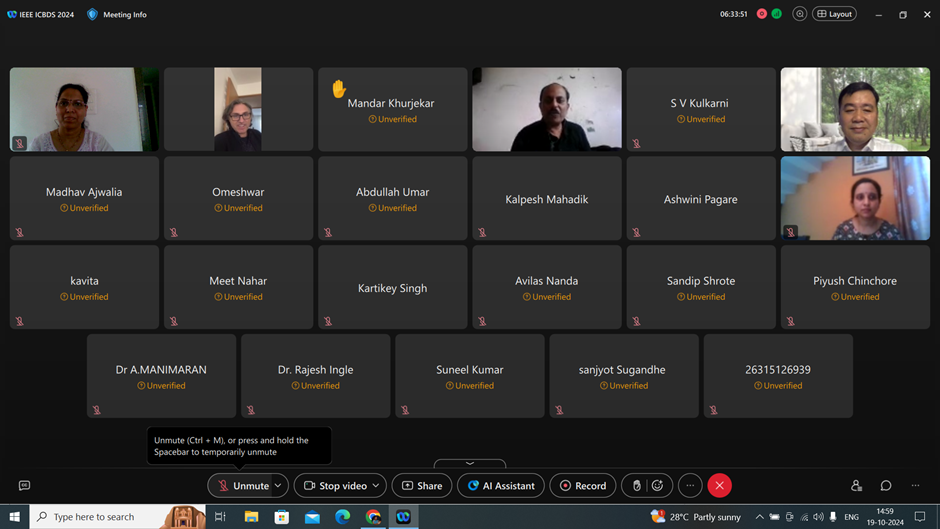Select Dr. Rajesh Ingle's tile
This screenshot has height=529, width=940.
(315, 376)
